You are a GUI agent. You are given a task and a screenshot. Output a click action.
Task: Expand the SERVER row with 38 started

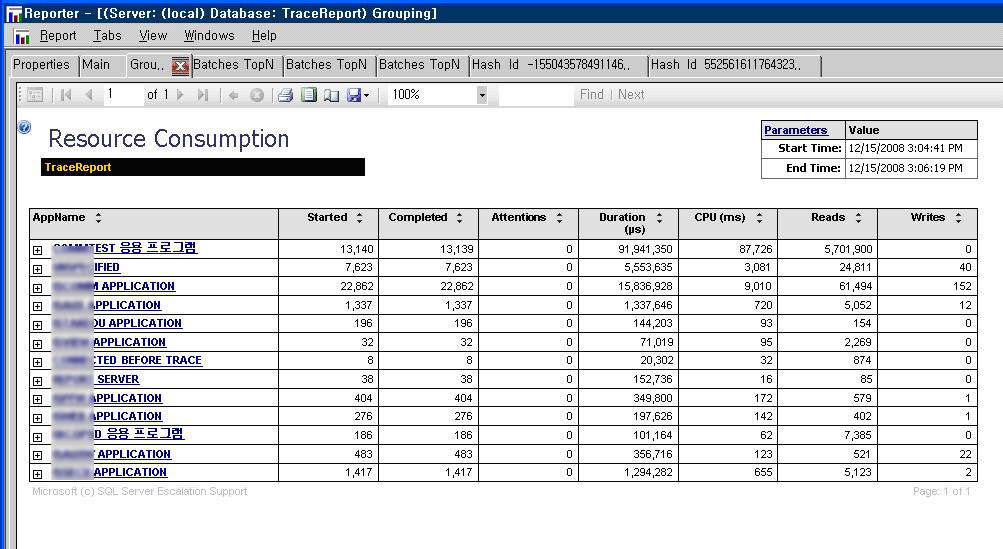coord(38,381)
